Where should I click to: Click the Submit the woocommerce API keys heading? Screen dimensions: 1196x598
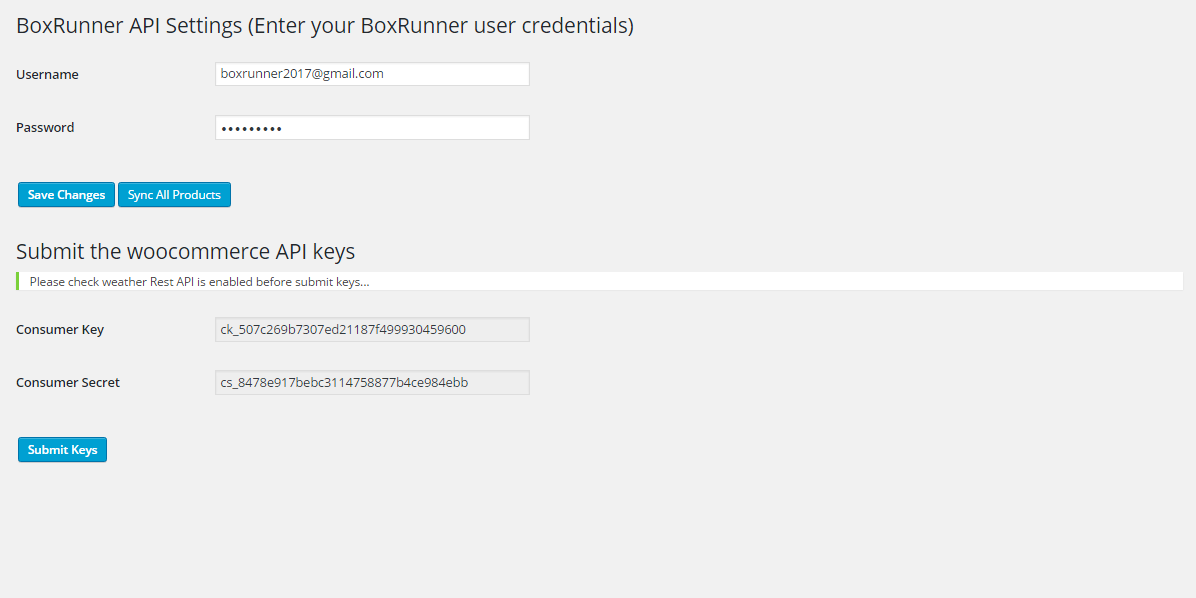pyautogui.click(x=185, y=252)
